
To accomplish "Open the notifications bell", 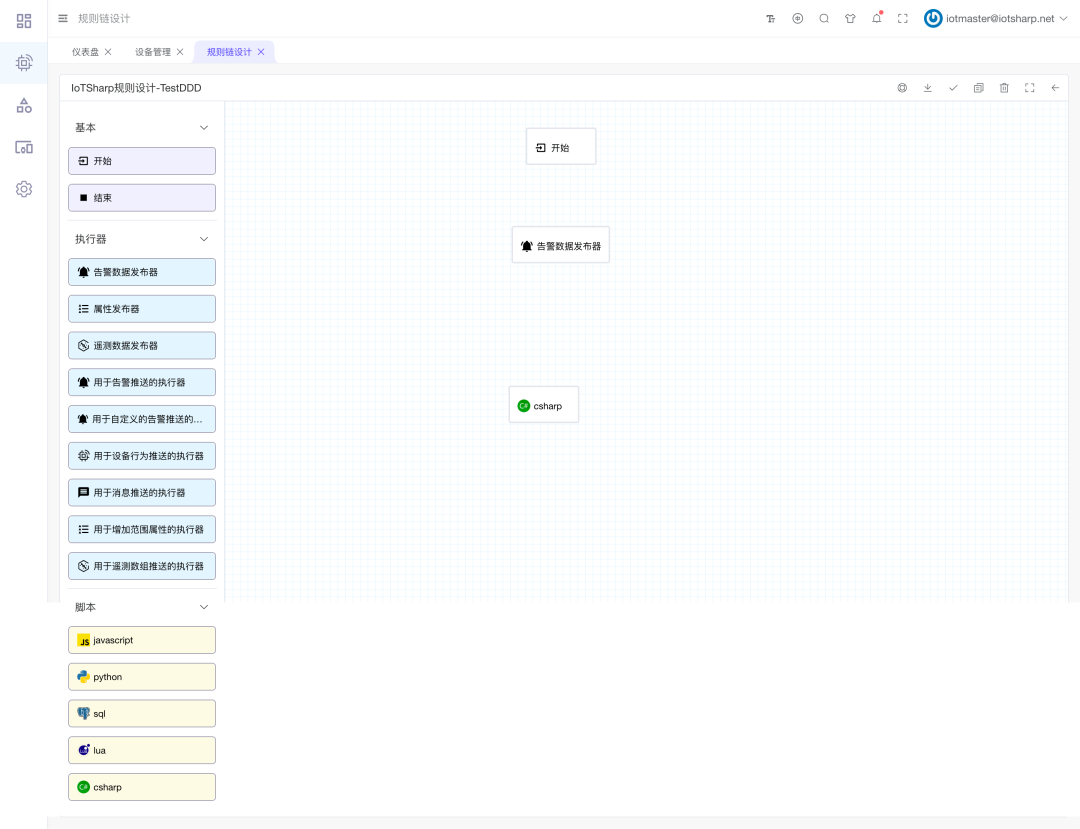I will click(877, 19).
